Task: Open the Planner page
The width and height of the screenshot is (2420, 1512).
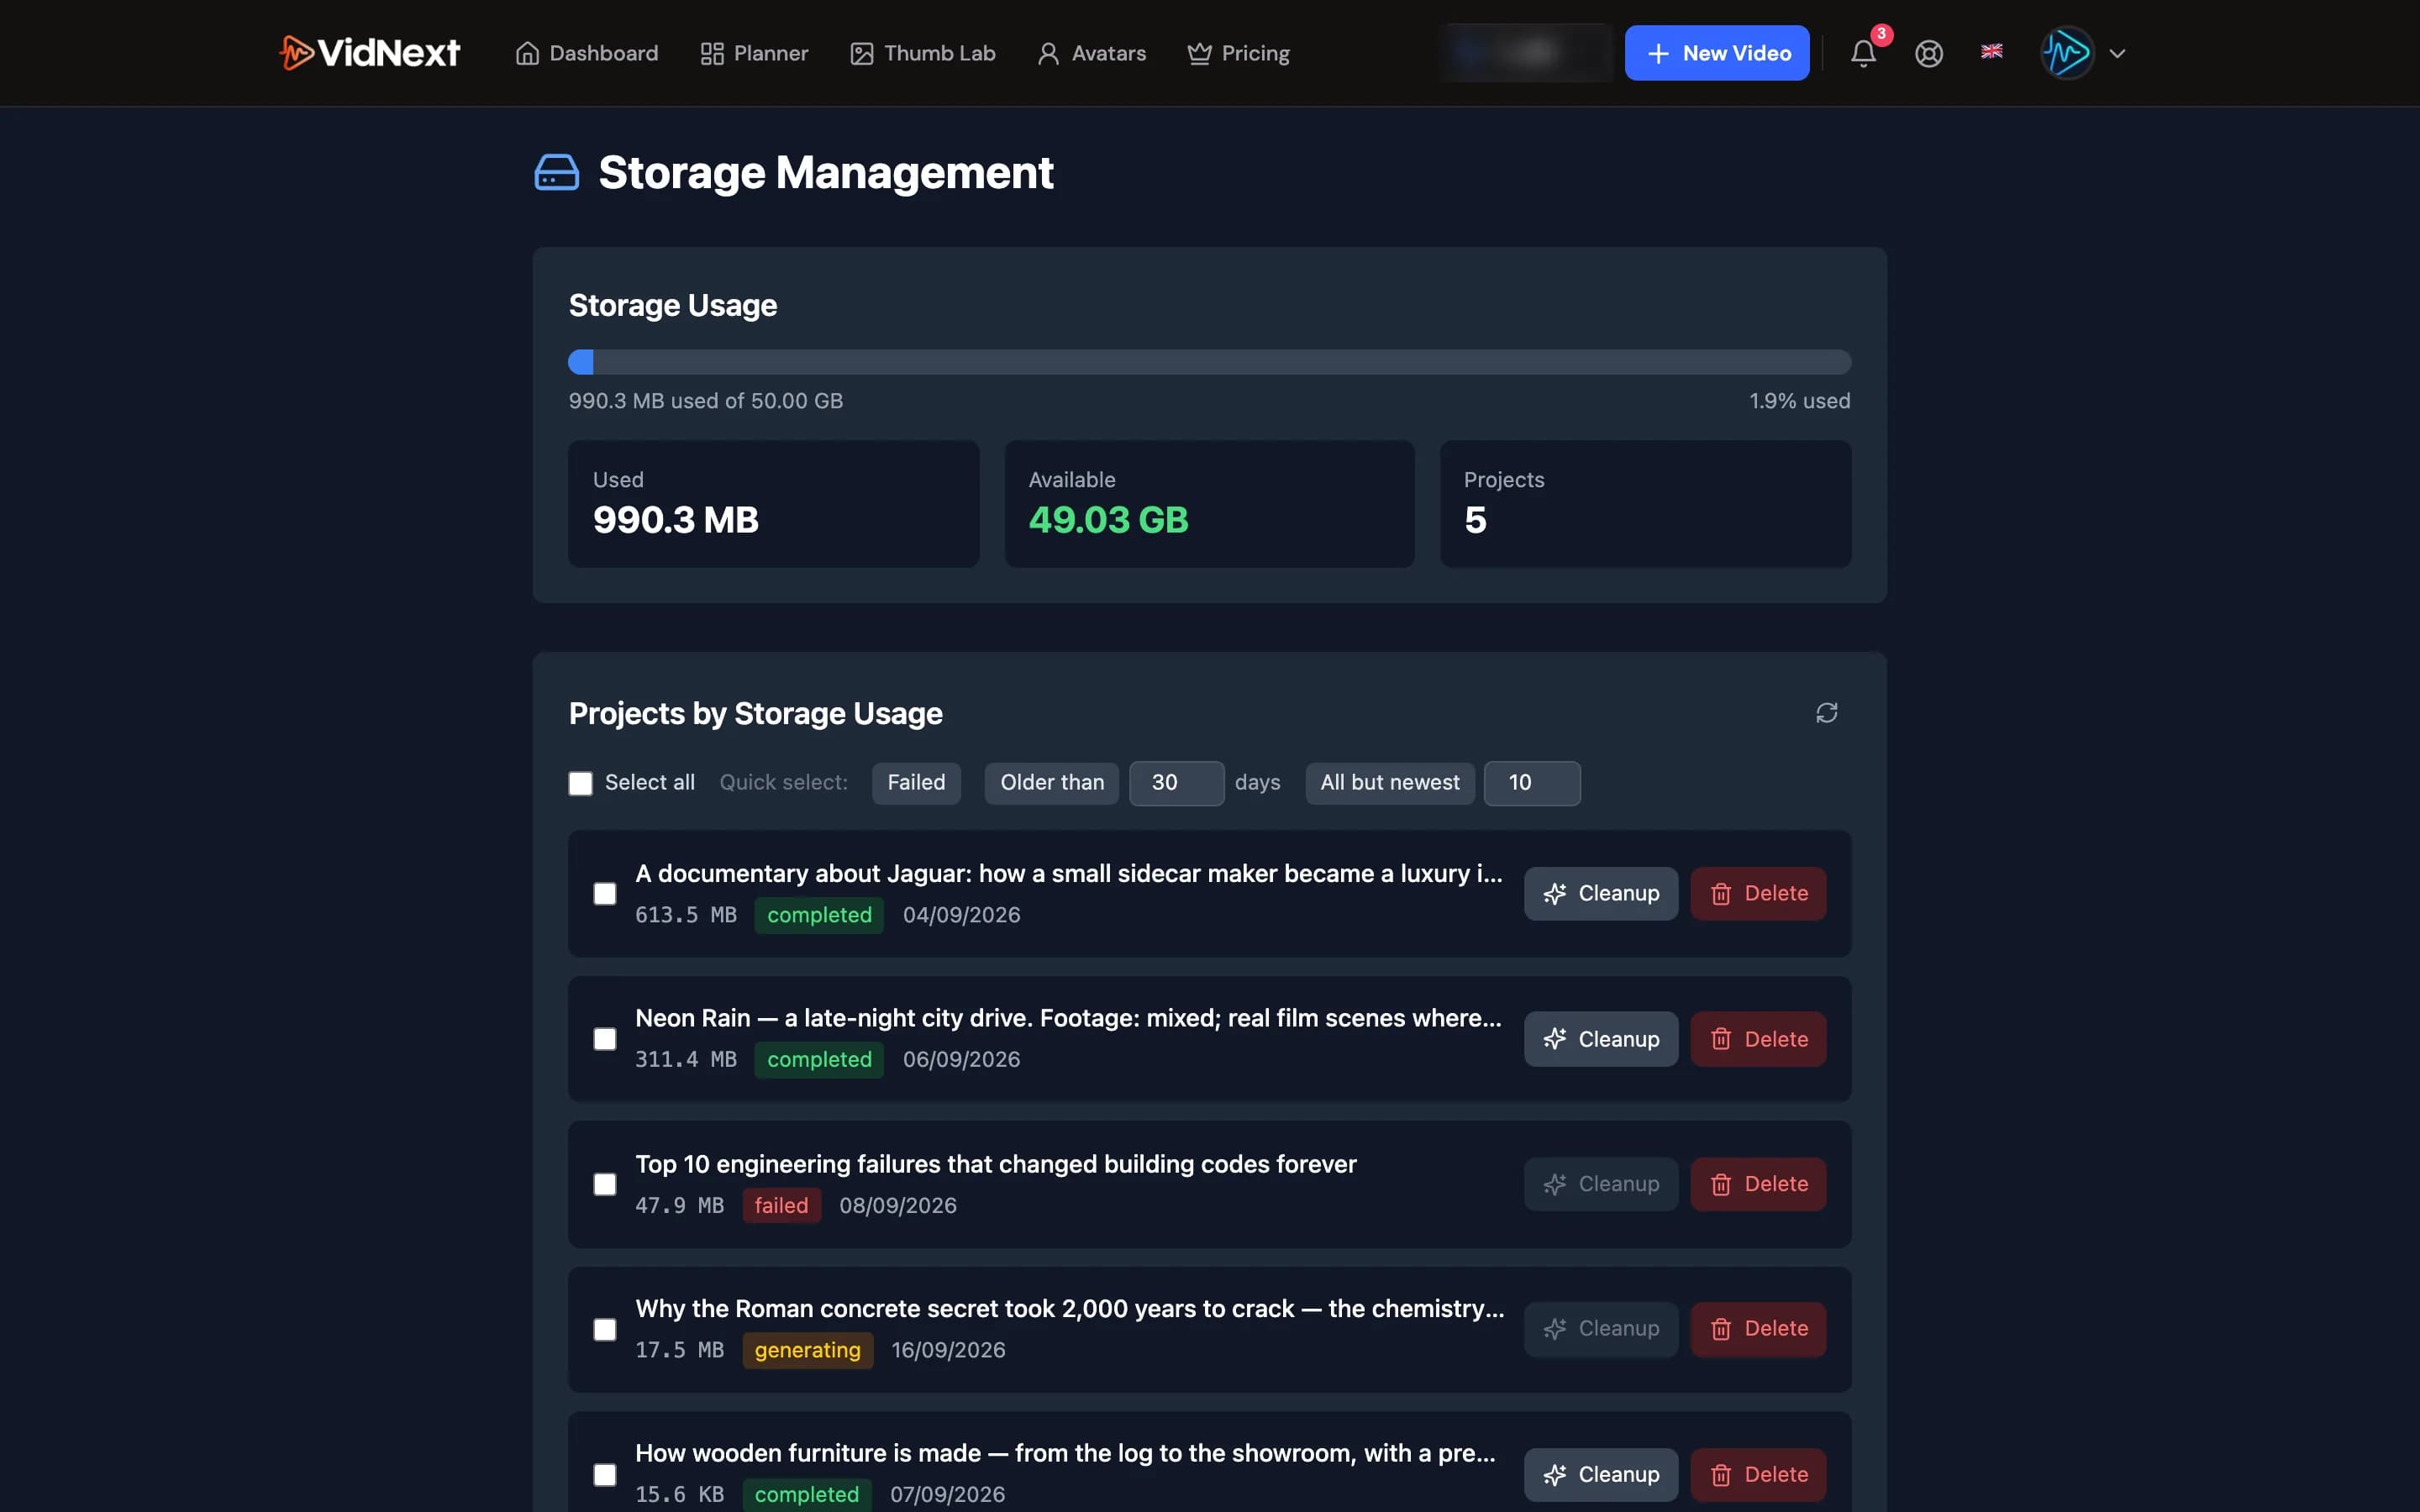Action: point(754,53)
